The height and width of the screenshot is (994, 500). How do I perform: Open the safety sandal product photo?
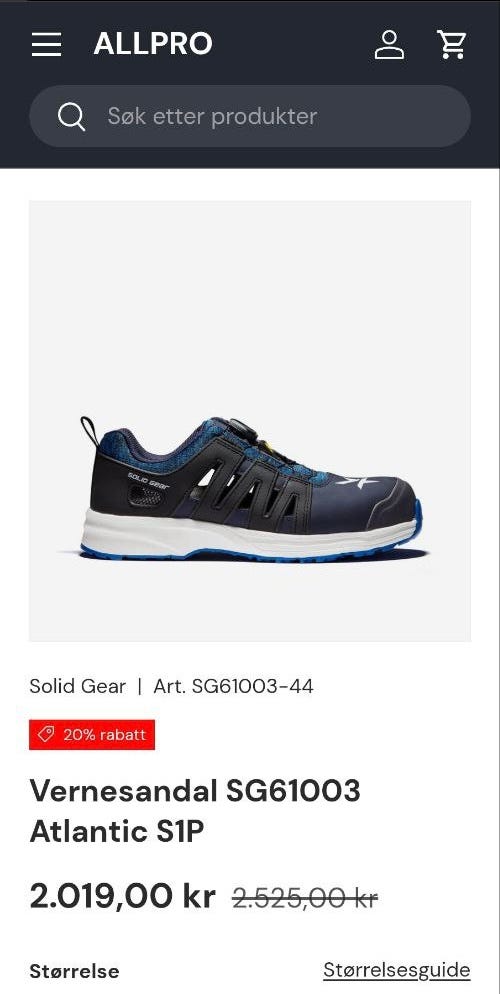click(x=250, y=422)
